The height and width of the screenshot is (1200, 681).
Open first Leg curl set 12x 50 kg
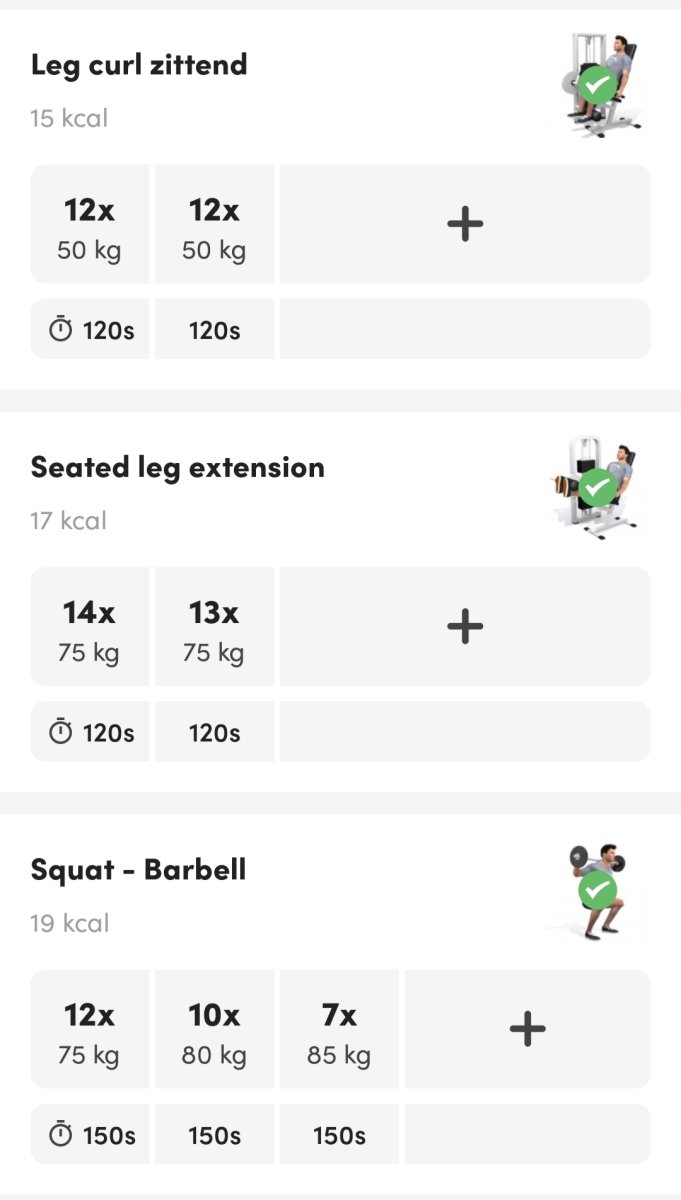(x=90, y=225)
